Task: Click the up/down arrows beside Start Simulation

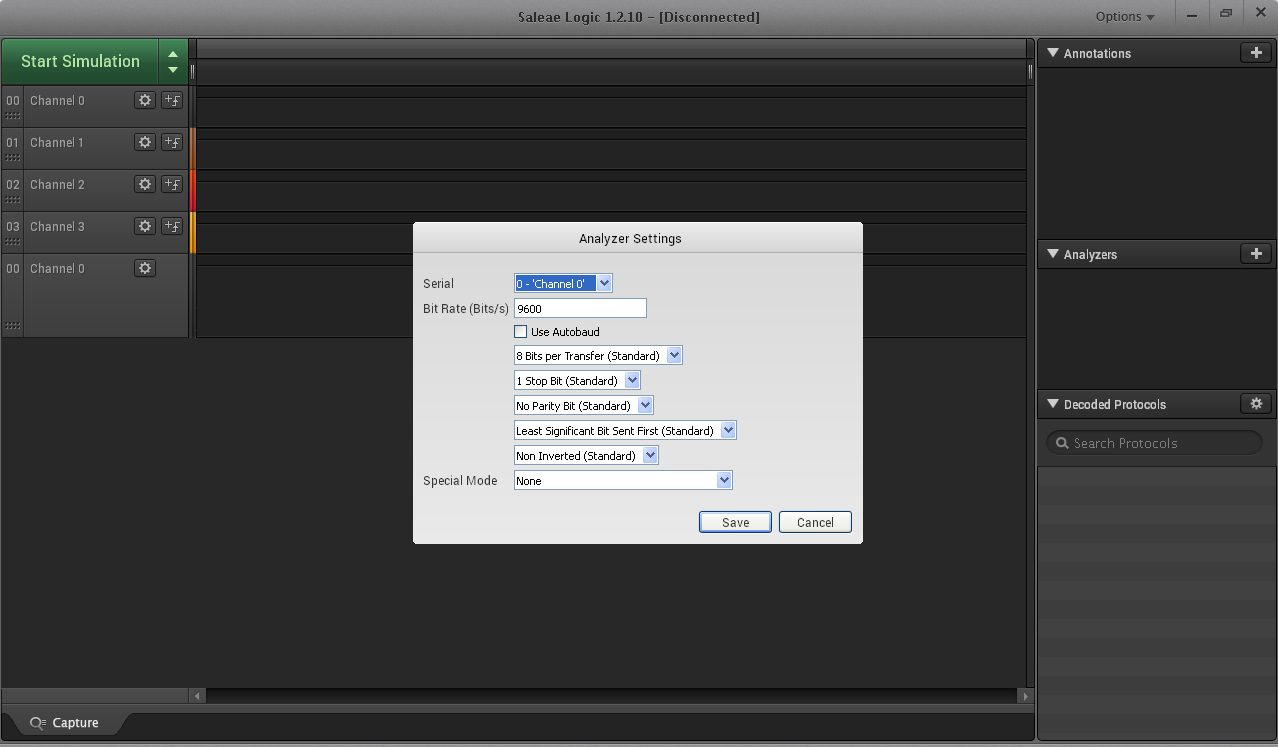Action: pos(173,62)
